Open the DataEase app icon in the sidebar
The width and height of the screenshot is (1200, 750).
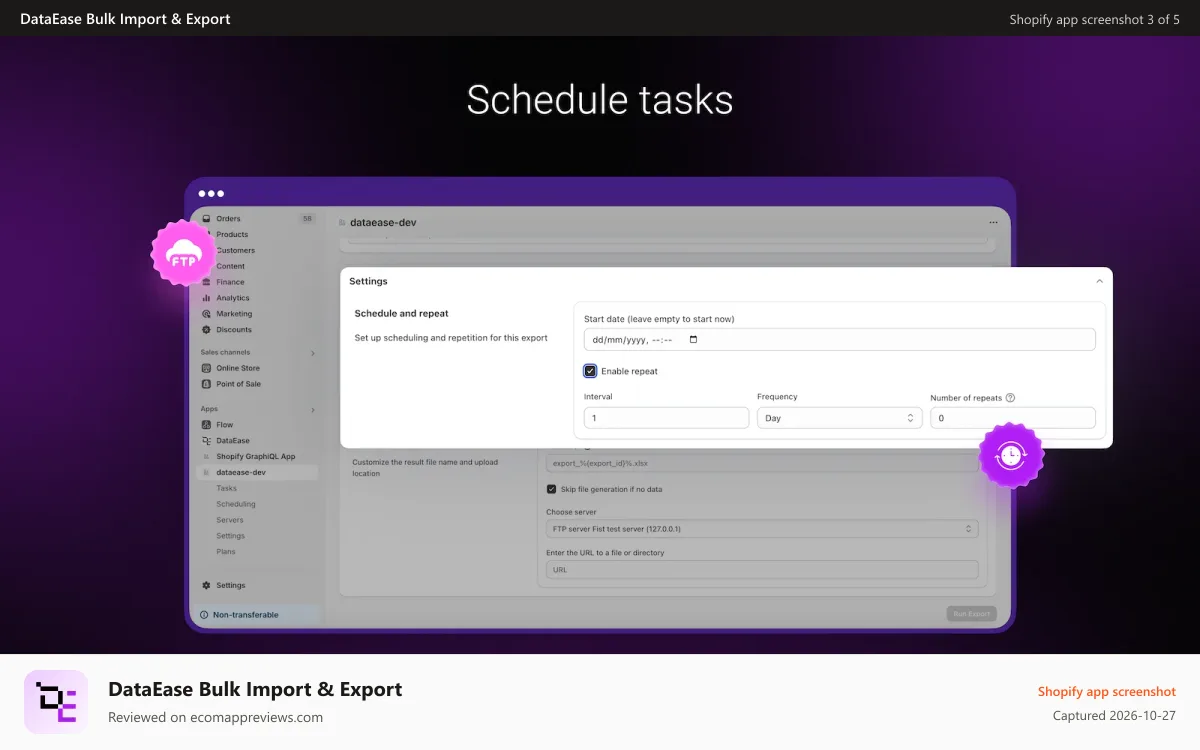[x=207, y=441]
